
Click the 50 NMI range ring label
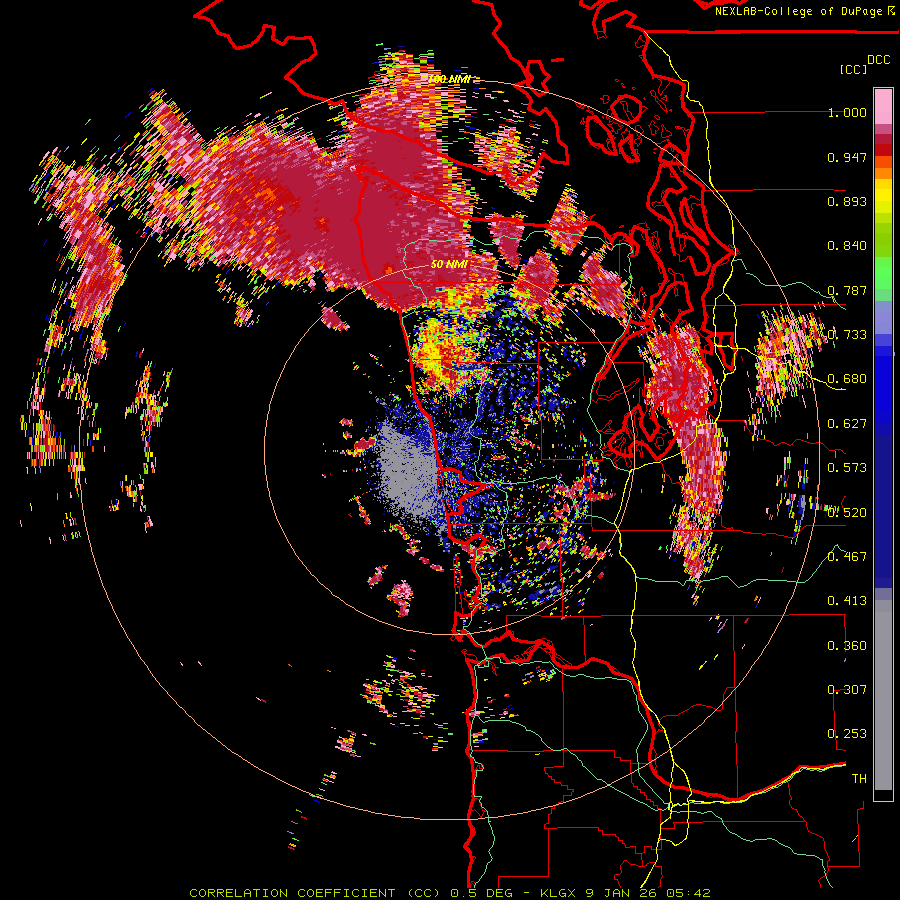coord(449,265)
